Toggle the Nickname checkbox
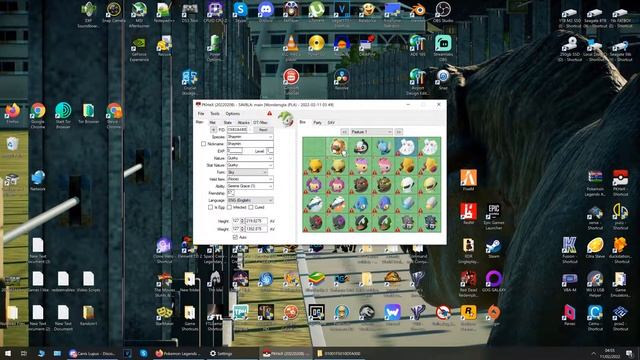640x360 pixels. (x=203, y=144)
